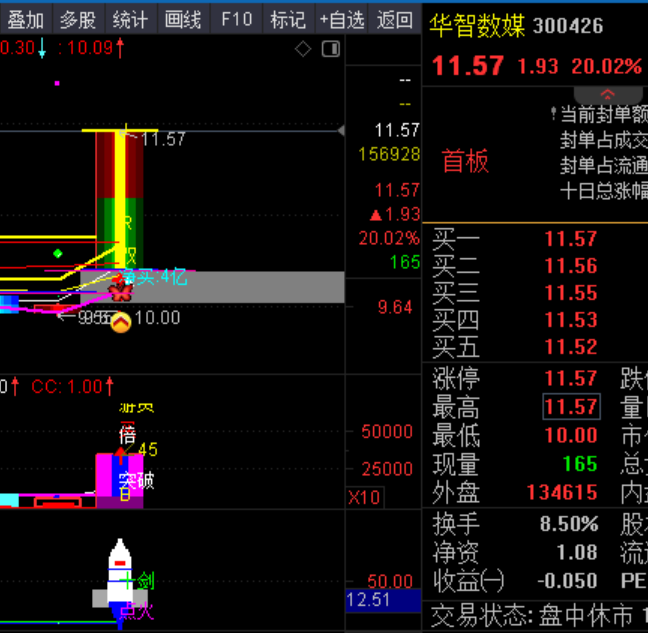648x633 pixels.
Task: Open the 标记 mark menu
Action: point(288,19)
